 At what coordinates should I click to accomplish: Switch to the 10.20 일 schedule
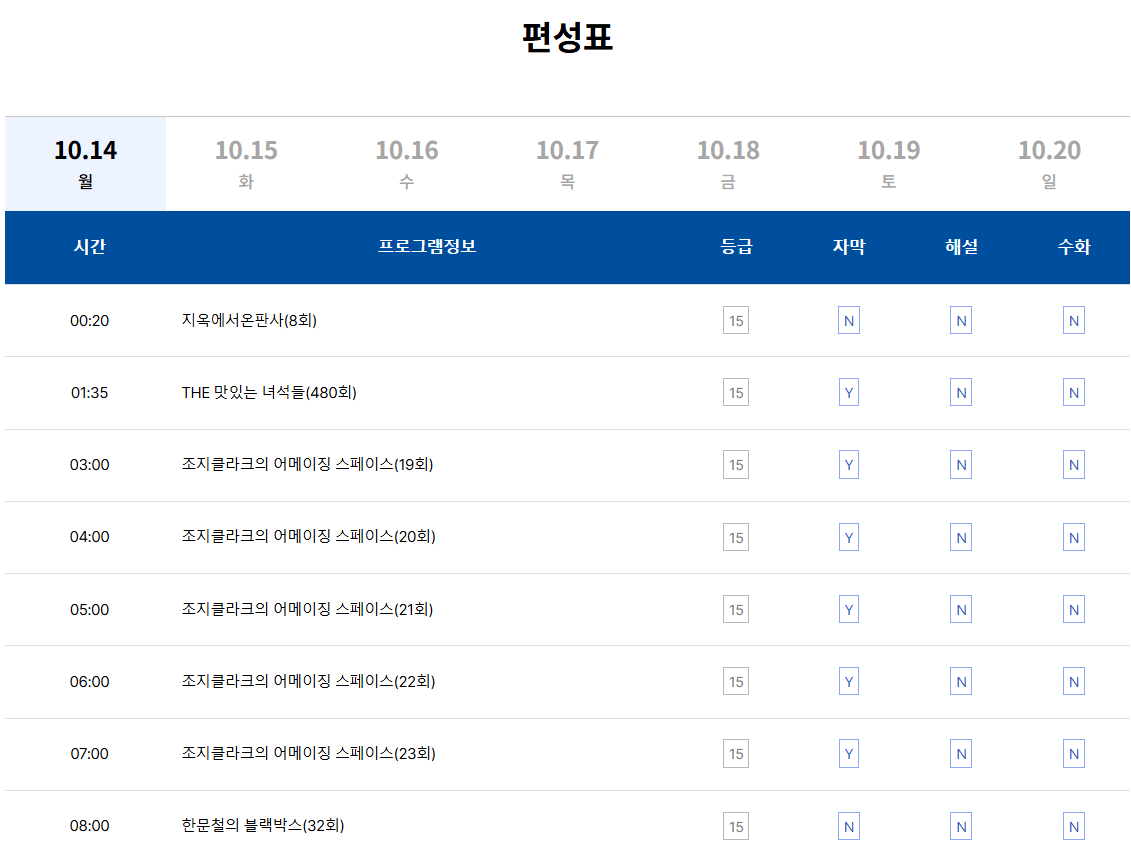tap(1048, 163)
